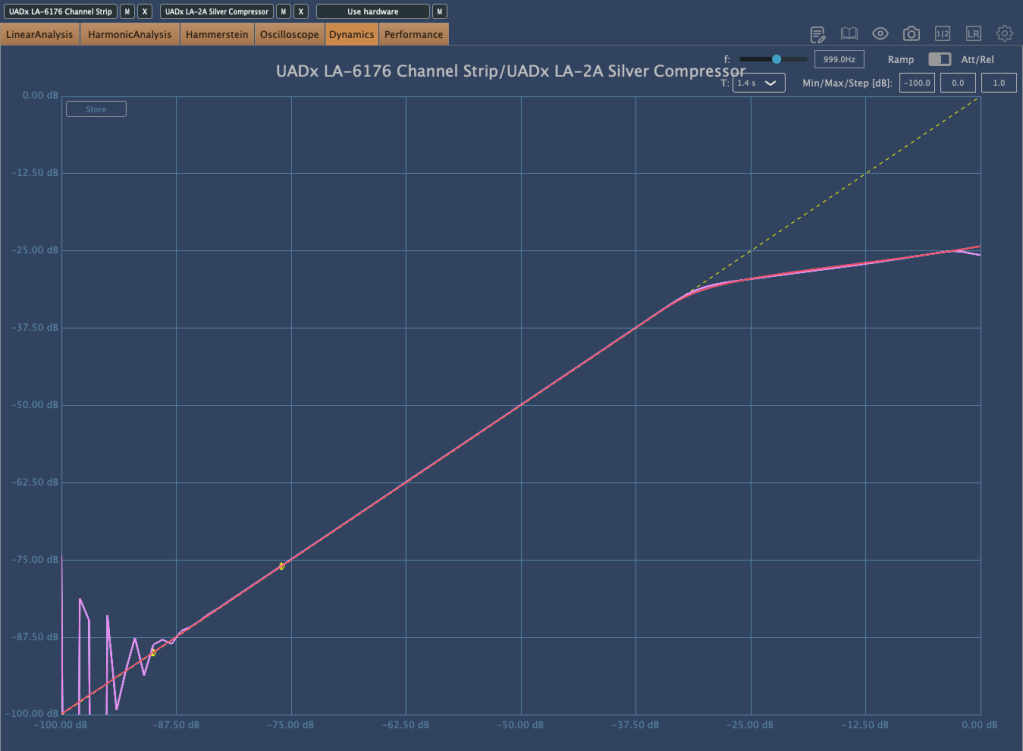Expand the T duration dropdown showing 1.4 s
The width and height of the screenshot is (1023, 751).
pyautogui.click(x=759, y=84)
